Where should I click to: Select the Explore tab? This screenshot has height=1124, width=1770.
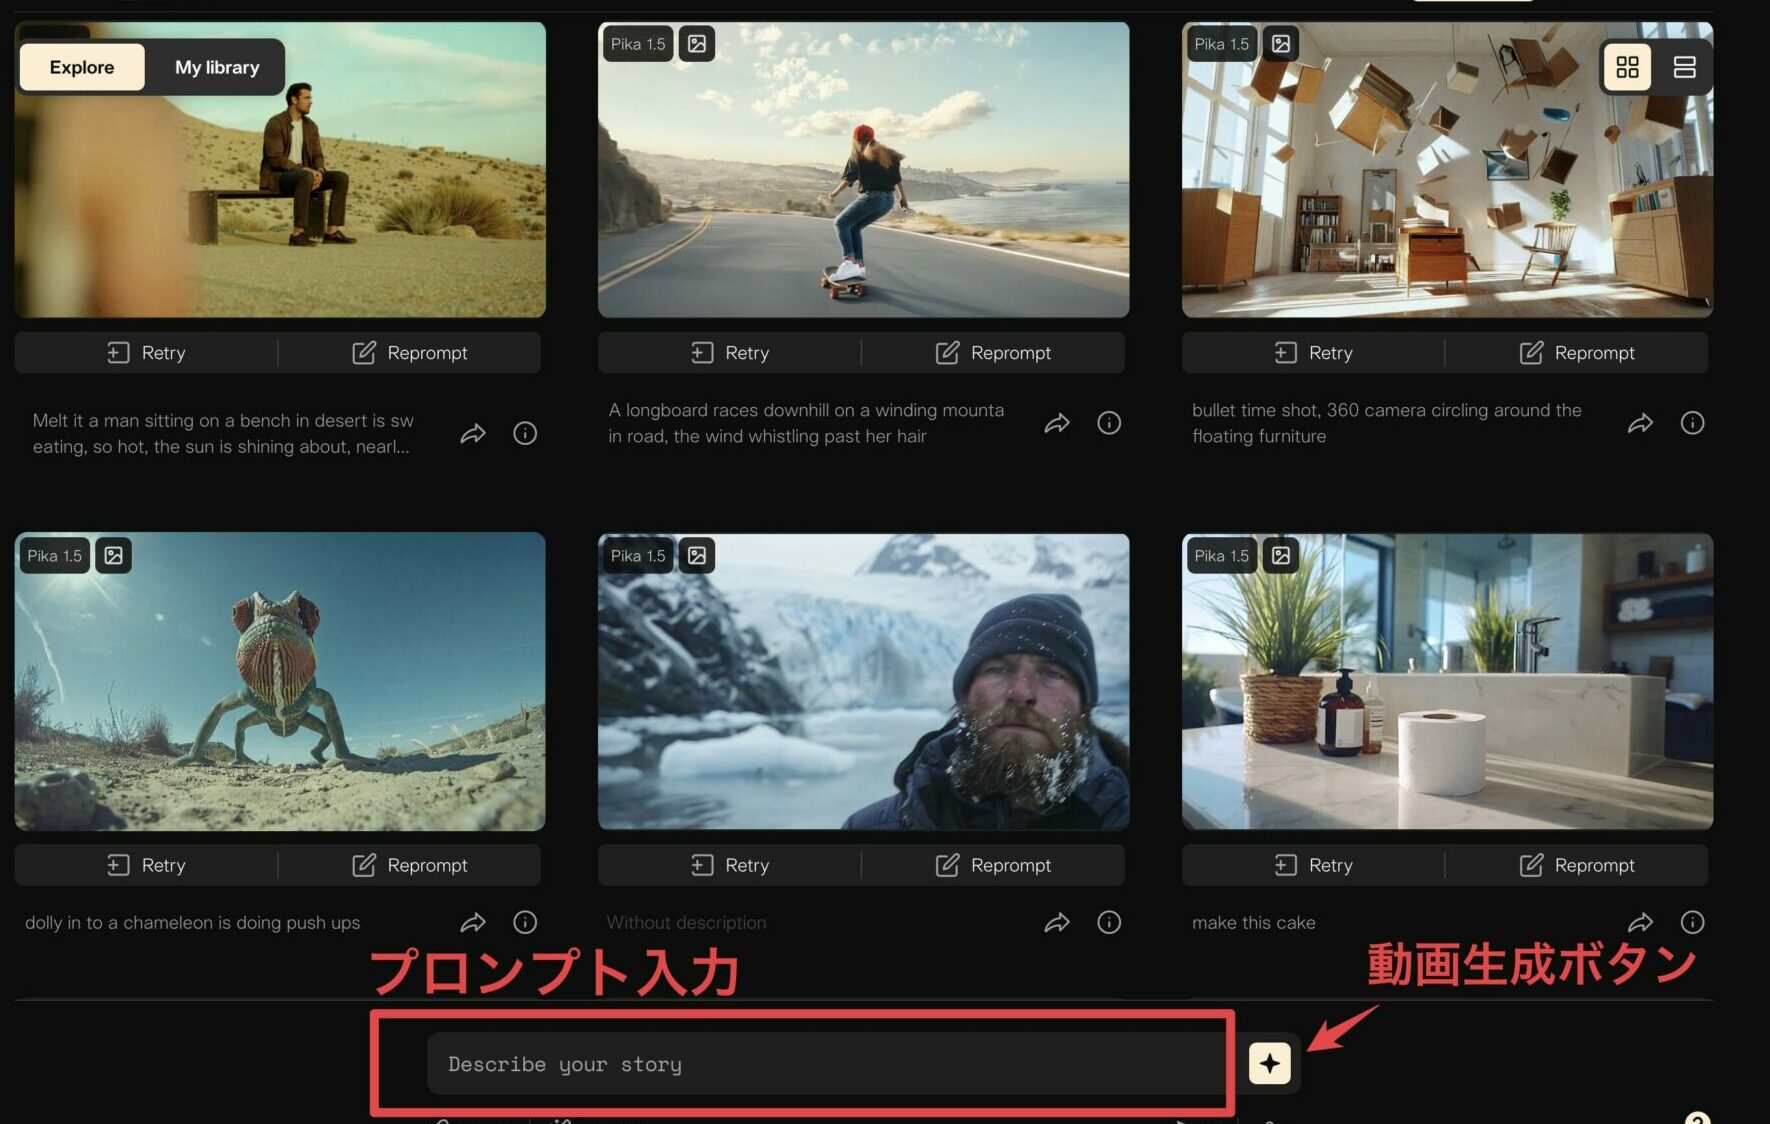click(x=81, y=66)
